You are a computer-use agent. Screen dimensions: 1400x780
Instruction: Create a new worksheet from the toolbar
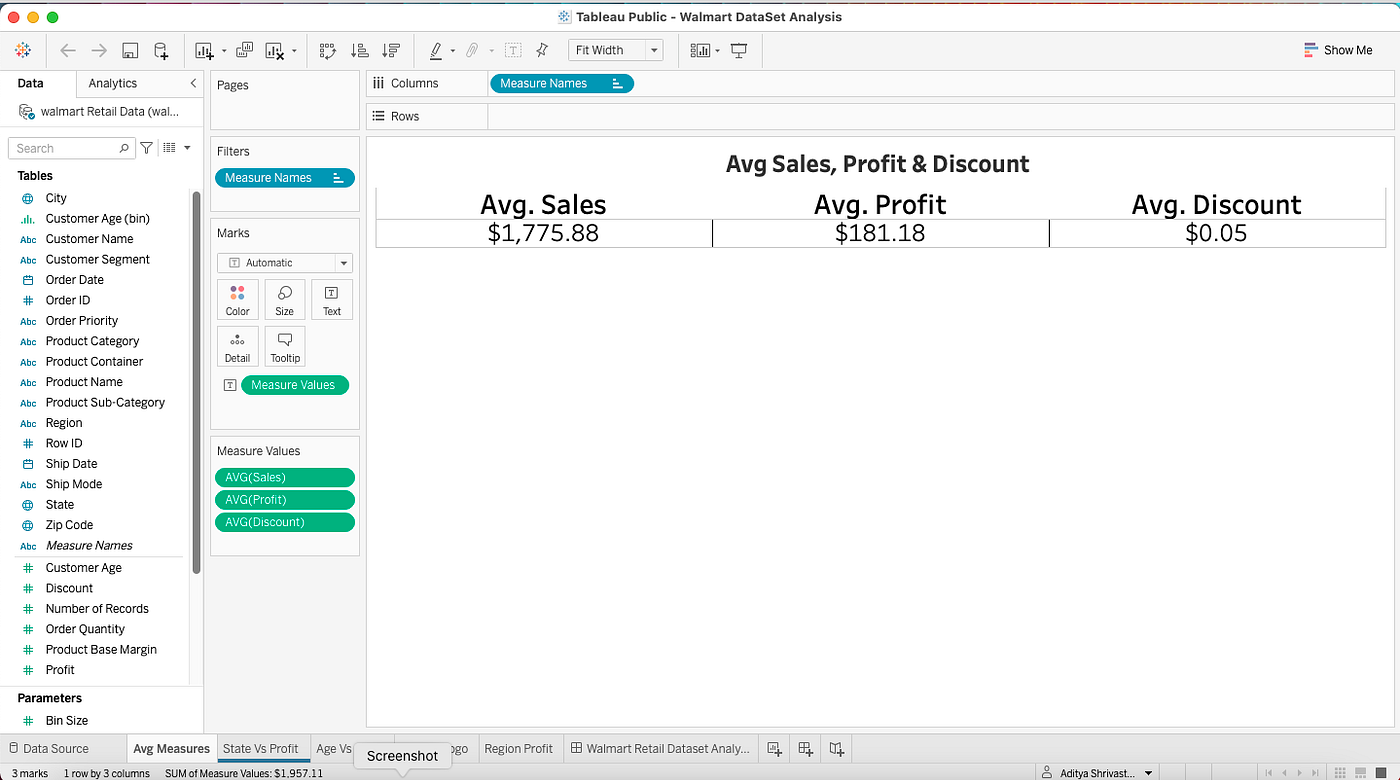(x=205, y=50)
